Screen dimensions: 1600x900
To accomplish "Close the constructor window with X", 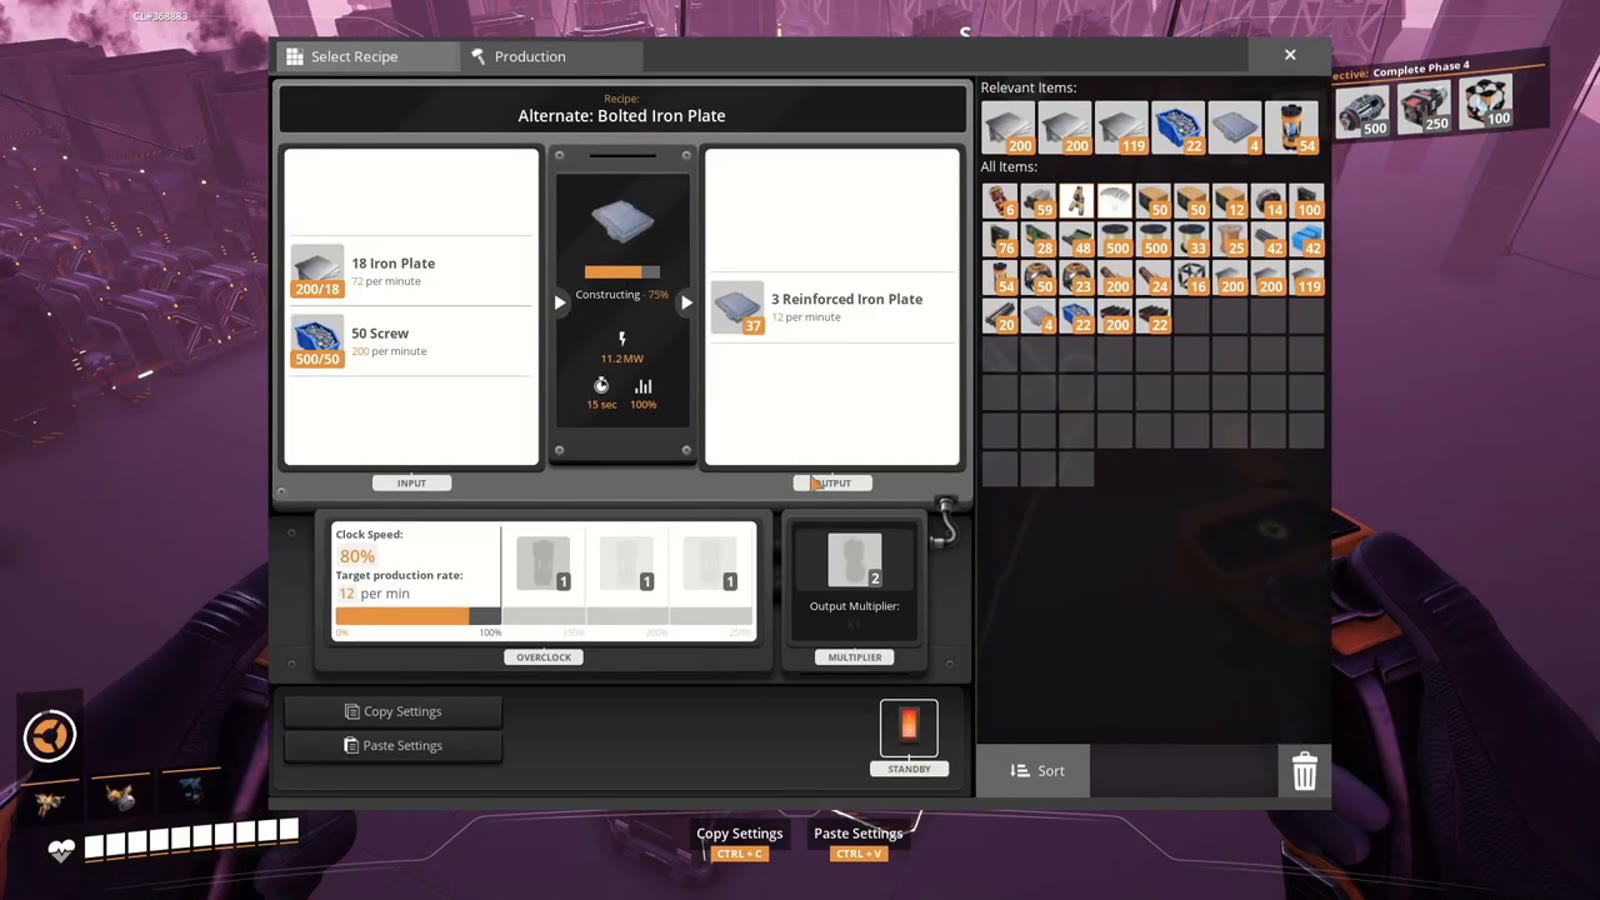I will (1290, 55).
